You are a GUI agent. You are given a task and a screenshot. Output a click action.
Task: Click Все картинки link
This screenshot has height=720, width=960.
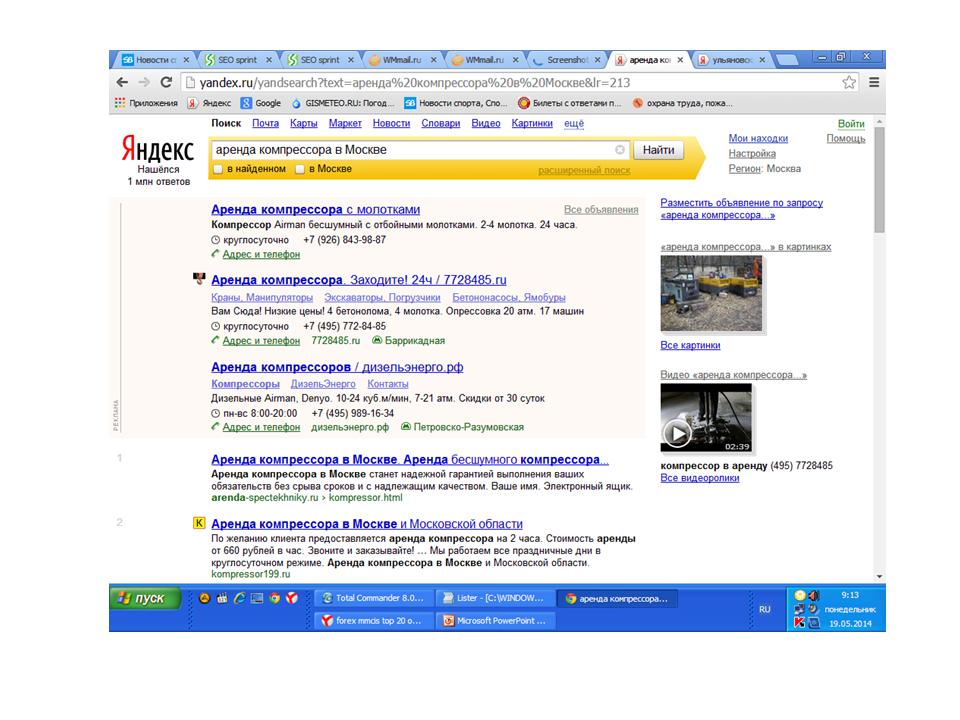[690, 345]
